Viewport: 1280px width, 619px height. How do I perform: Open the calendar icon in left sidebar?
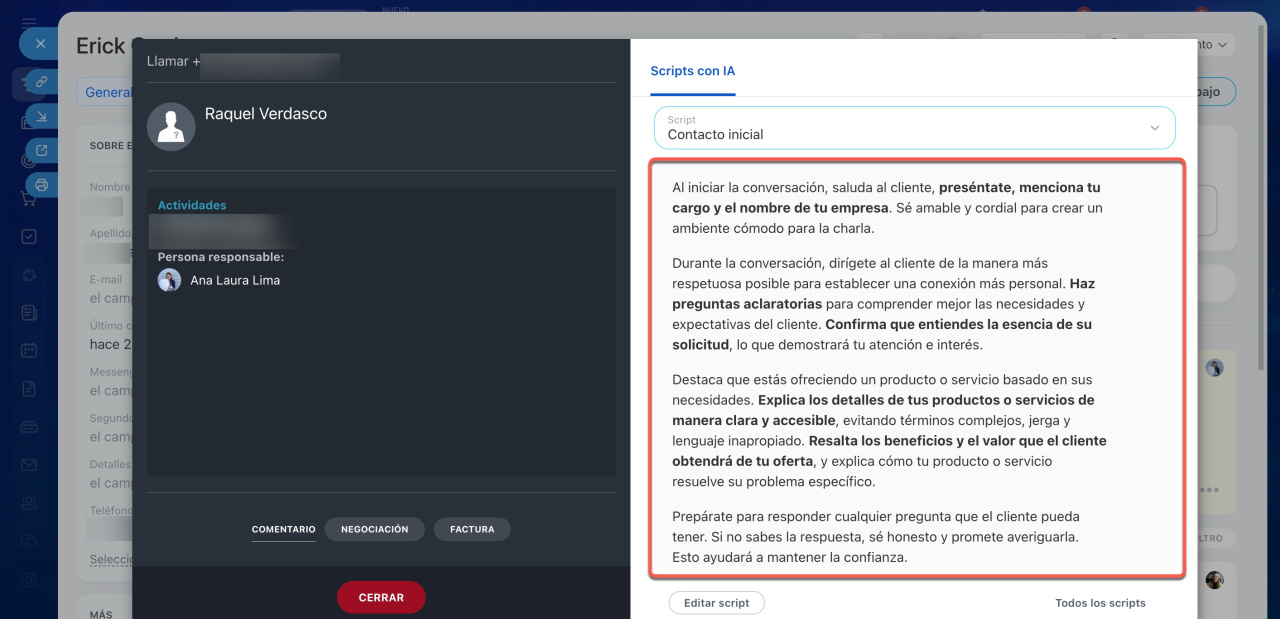pyautogui.click(x=29, y=351)
